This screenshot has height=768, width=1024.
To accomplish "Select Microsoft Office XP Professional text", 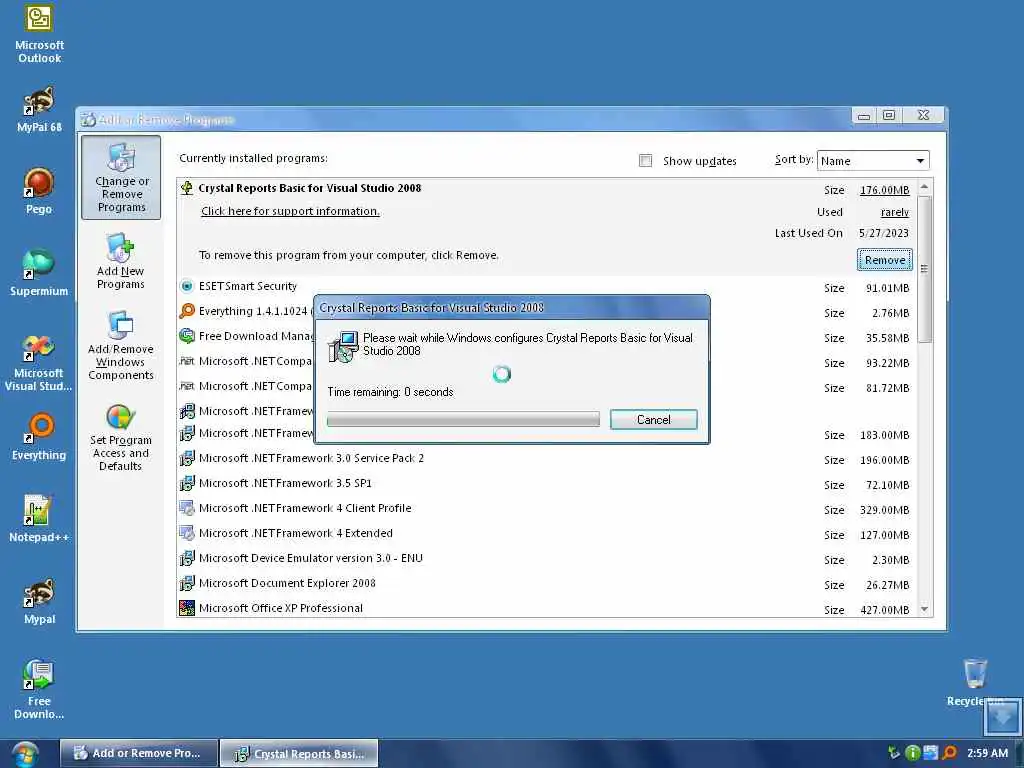I will point(280,608).
